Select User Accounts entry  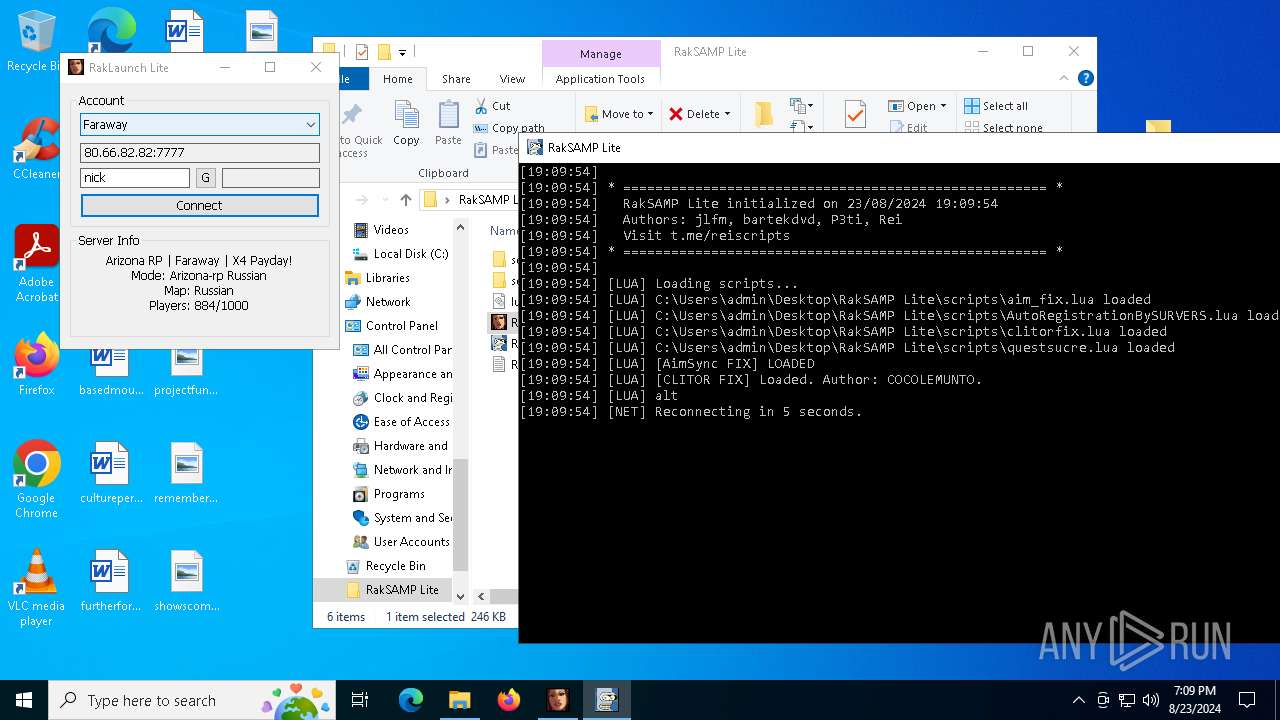click(401, 542)
